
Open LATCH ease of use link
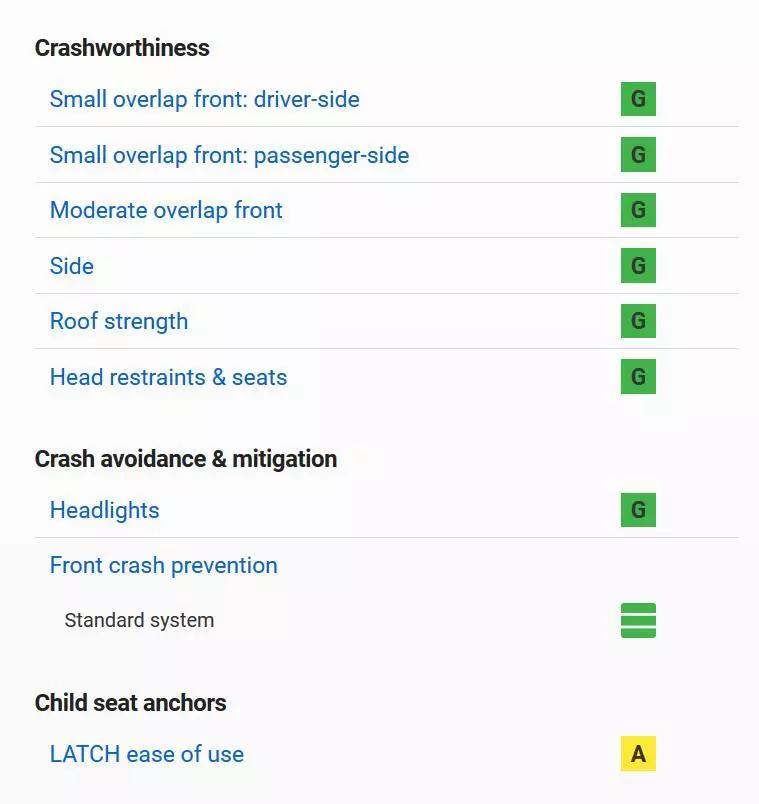(x=146, y=754)
